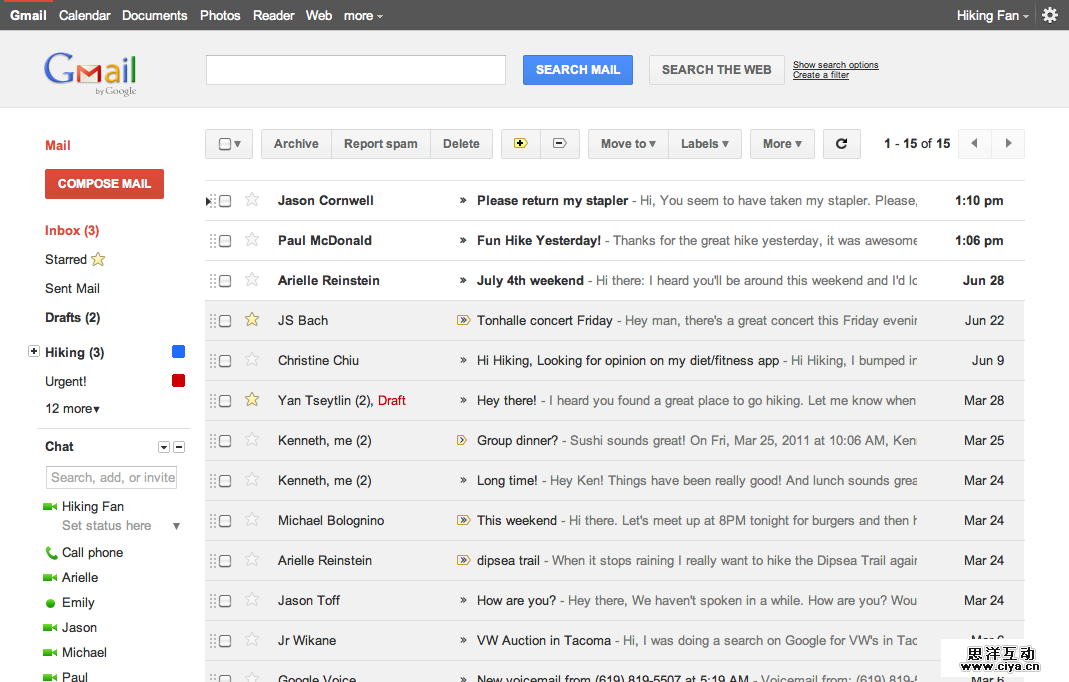Expand the 12 more labels list

pos(72,409)
